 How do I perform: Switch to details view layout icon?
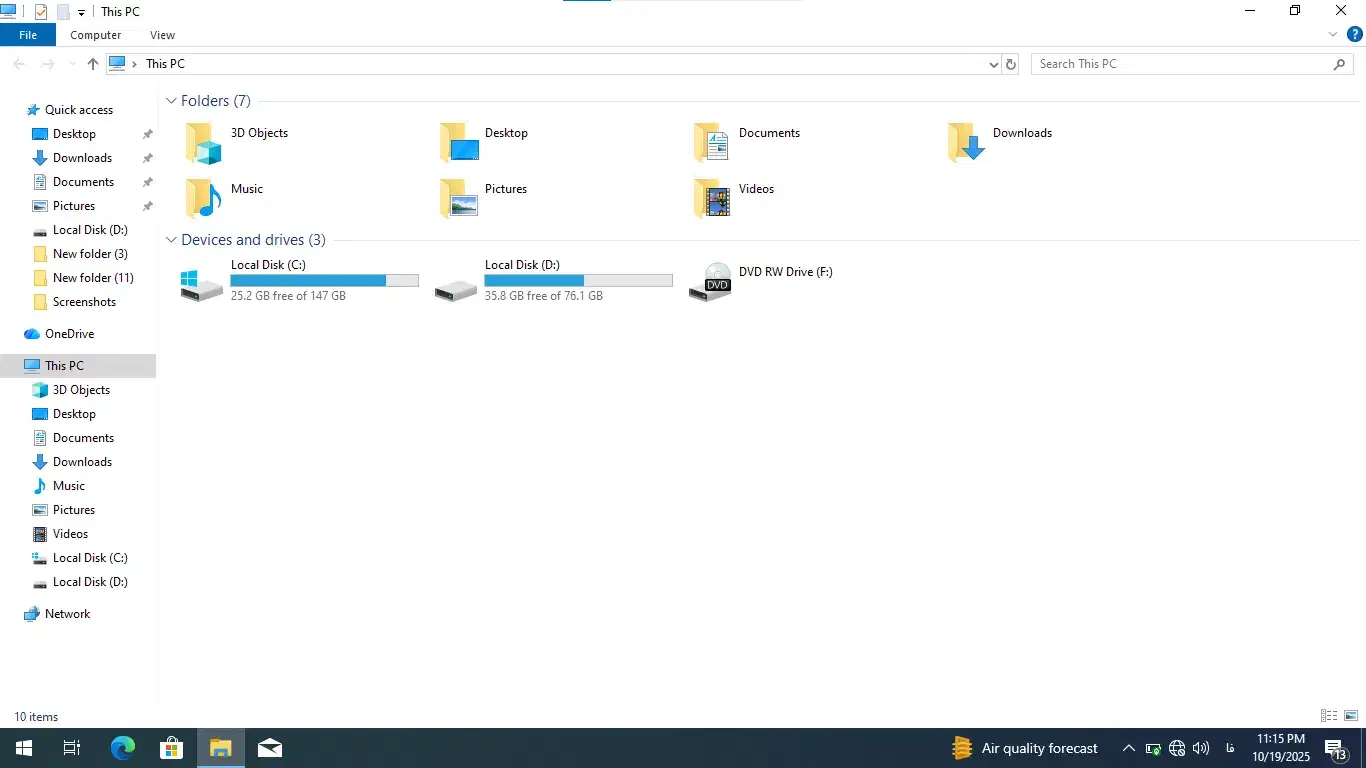1329,716
